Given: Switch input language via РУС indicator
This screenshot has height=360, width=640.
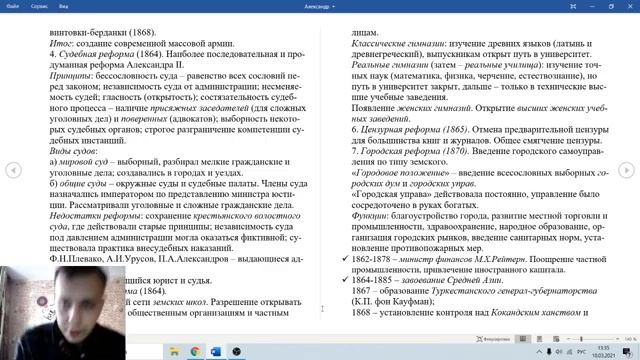Looking at the screenshot, I should coord(582,351).
